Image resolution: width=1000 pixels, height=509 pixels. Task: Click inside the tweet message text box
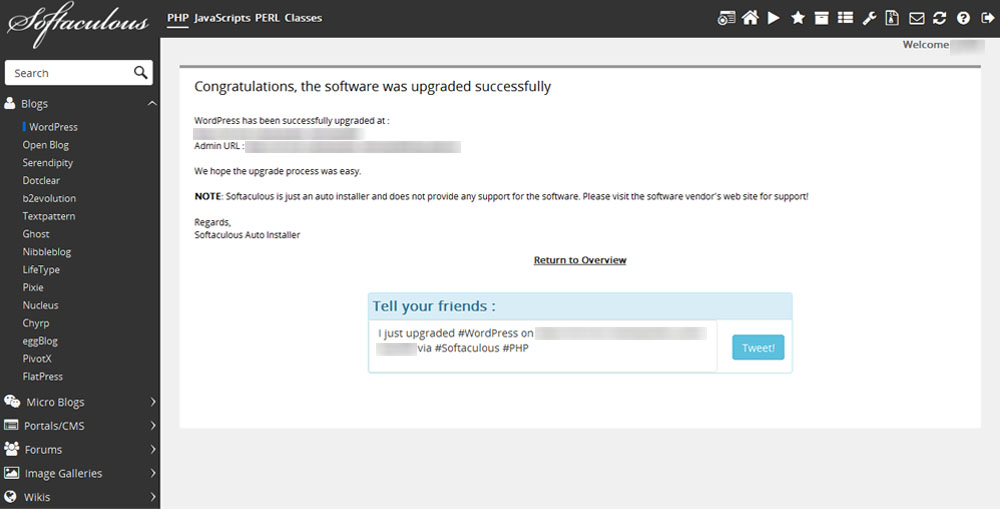(543, 346)
